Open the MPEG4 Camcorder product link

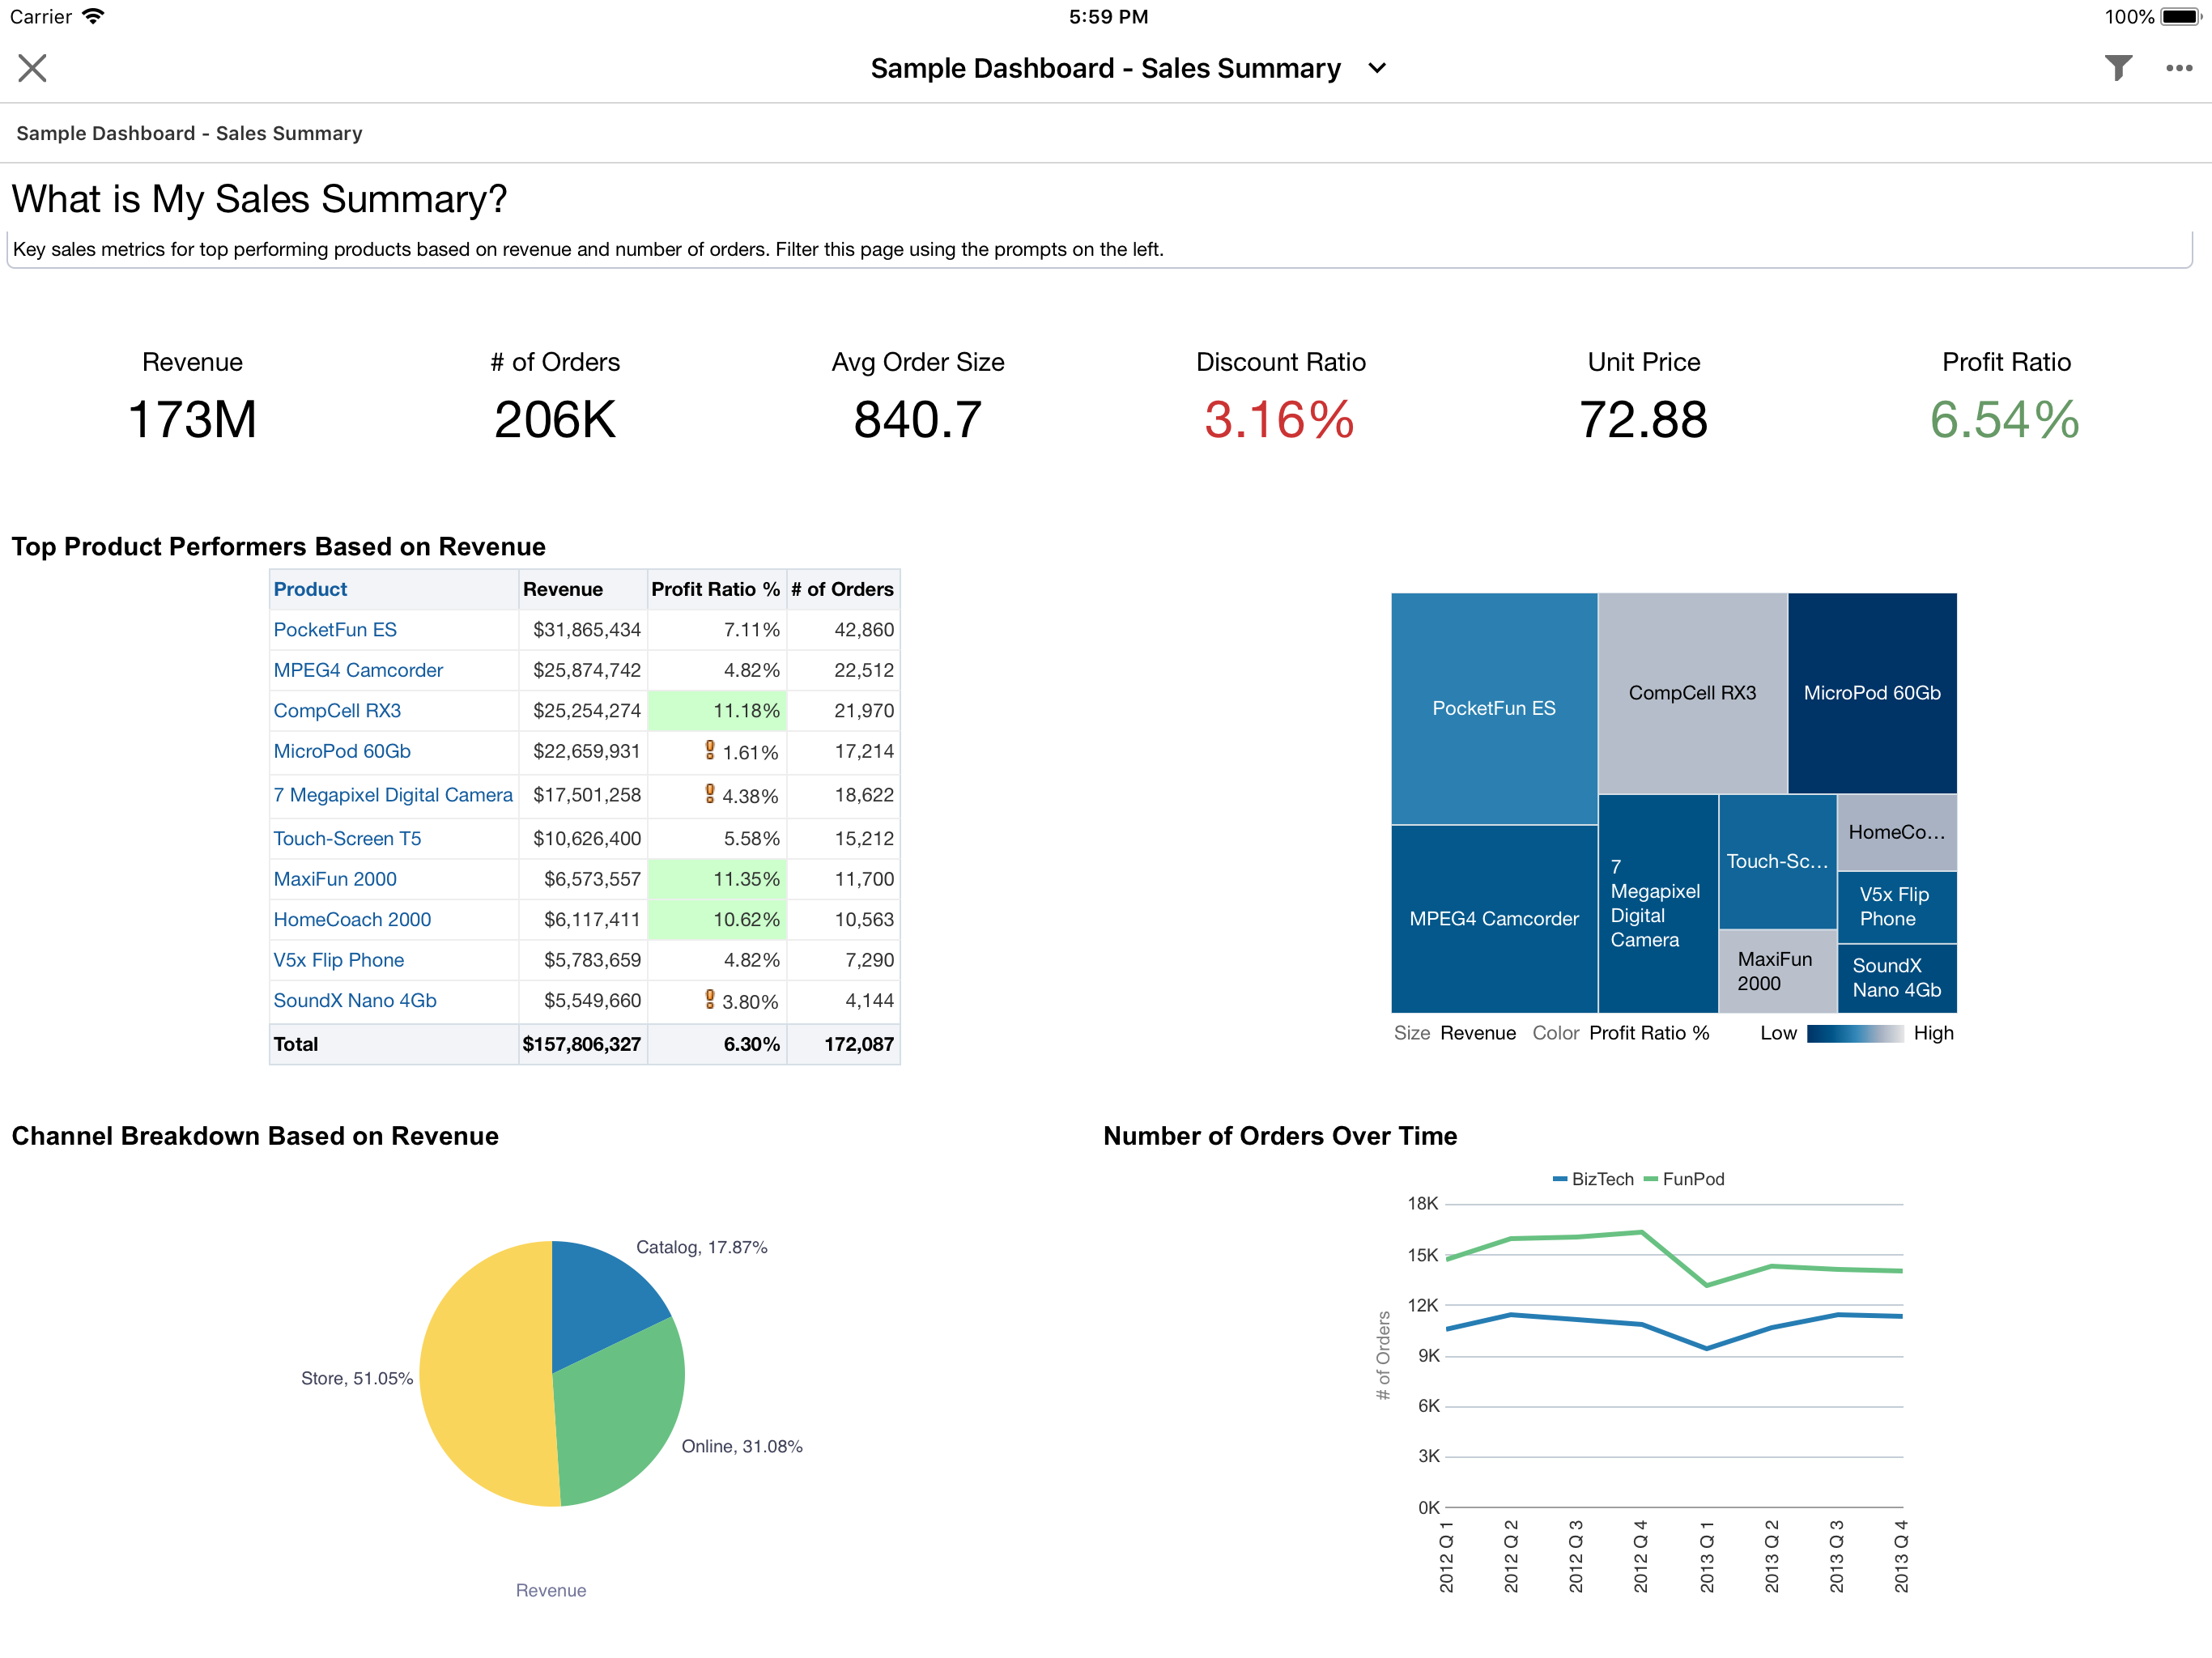pos(358,670)
